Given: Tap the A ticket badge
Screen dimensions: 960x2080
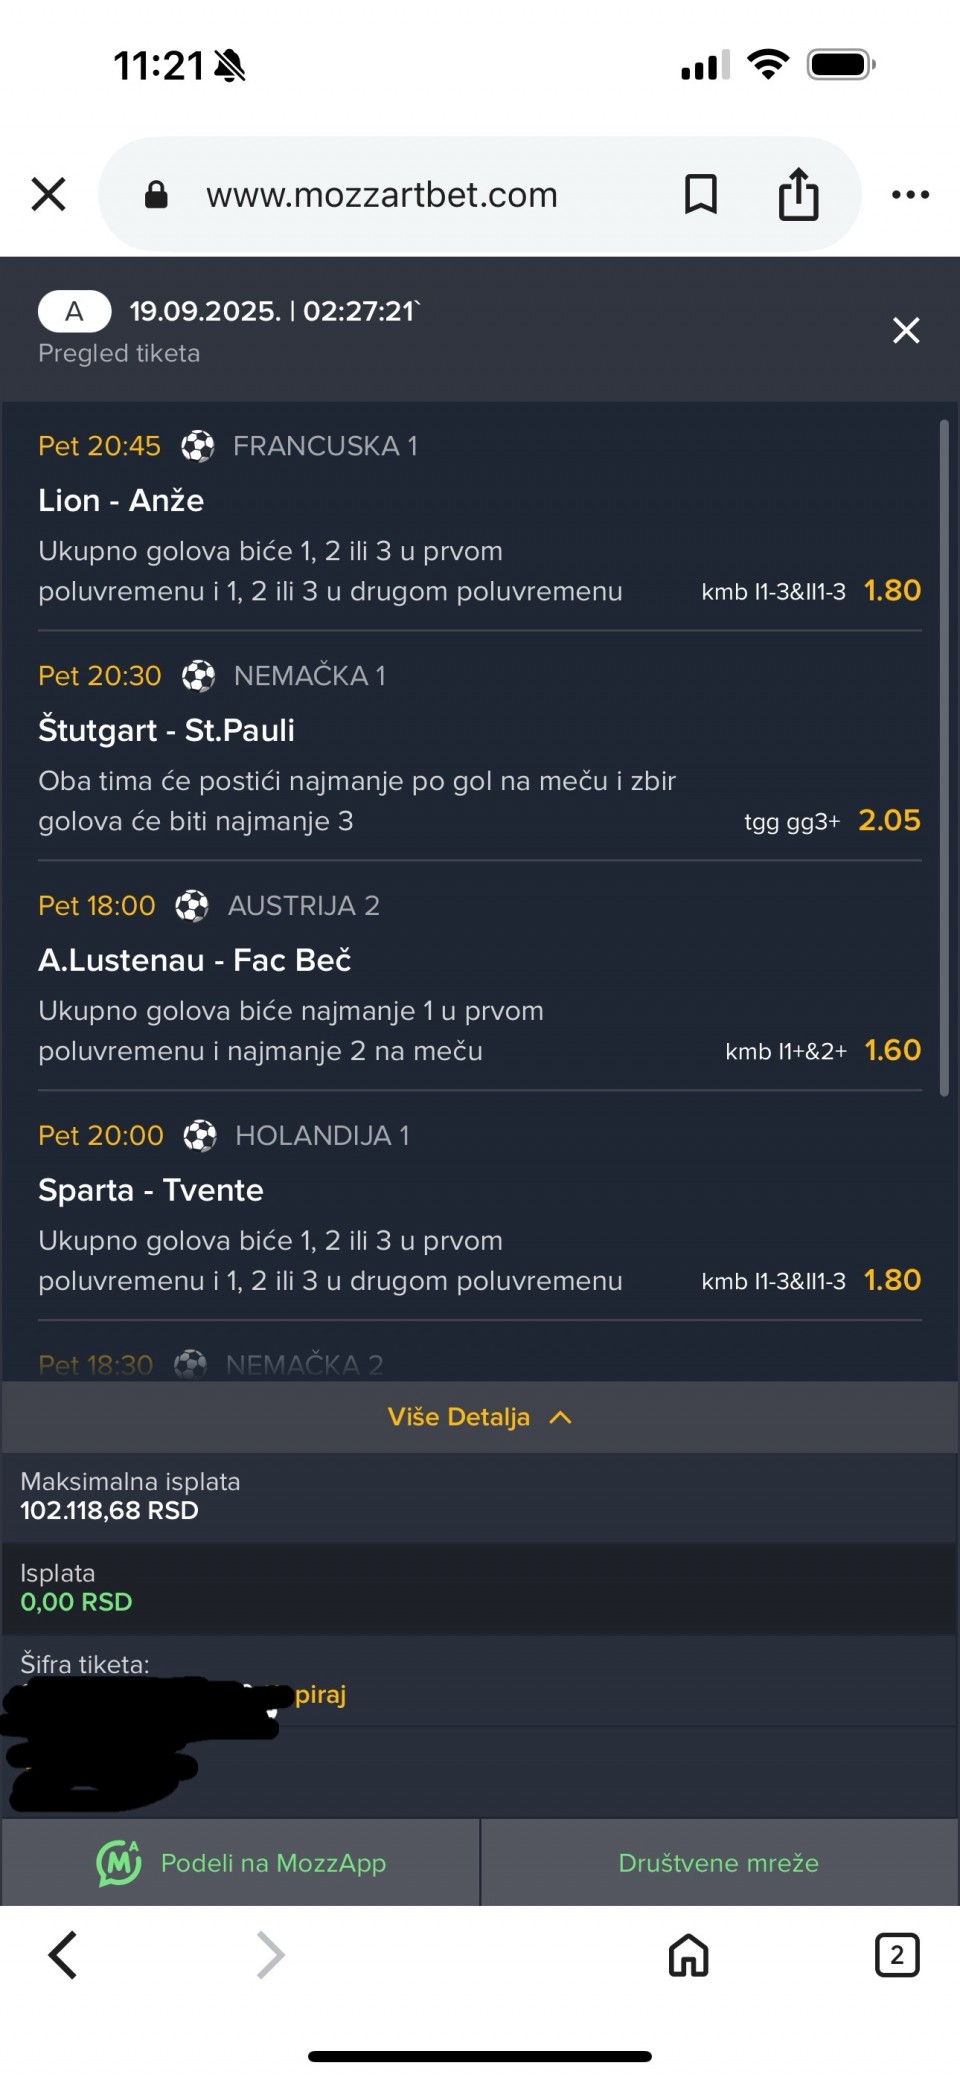Looking at the screenshot, I should click(74, 312).
